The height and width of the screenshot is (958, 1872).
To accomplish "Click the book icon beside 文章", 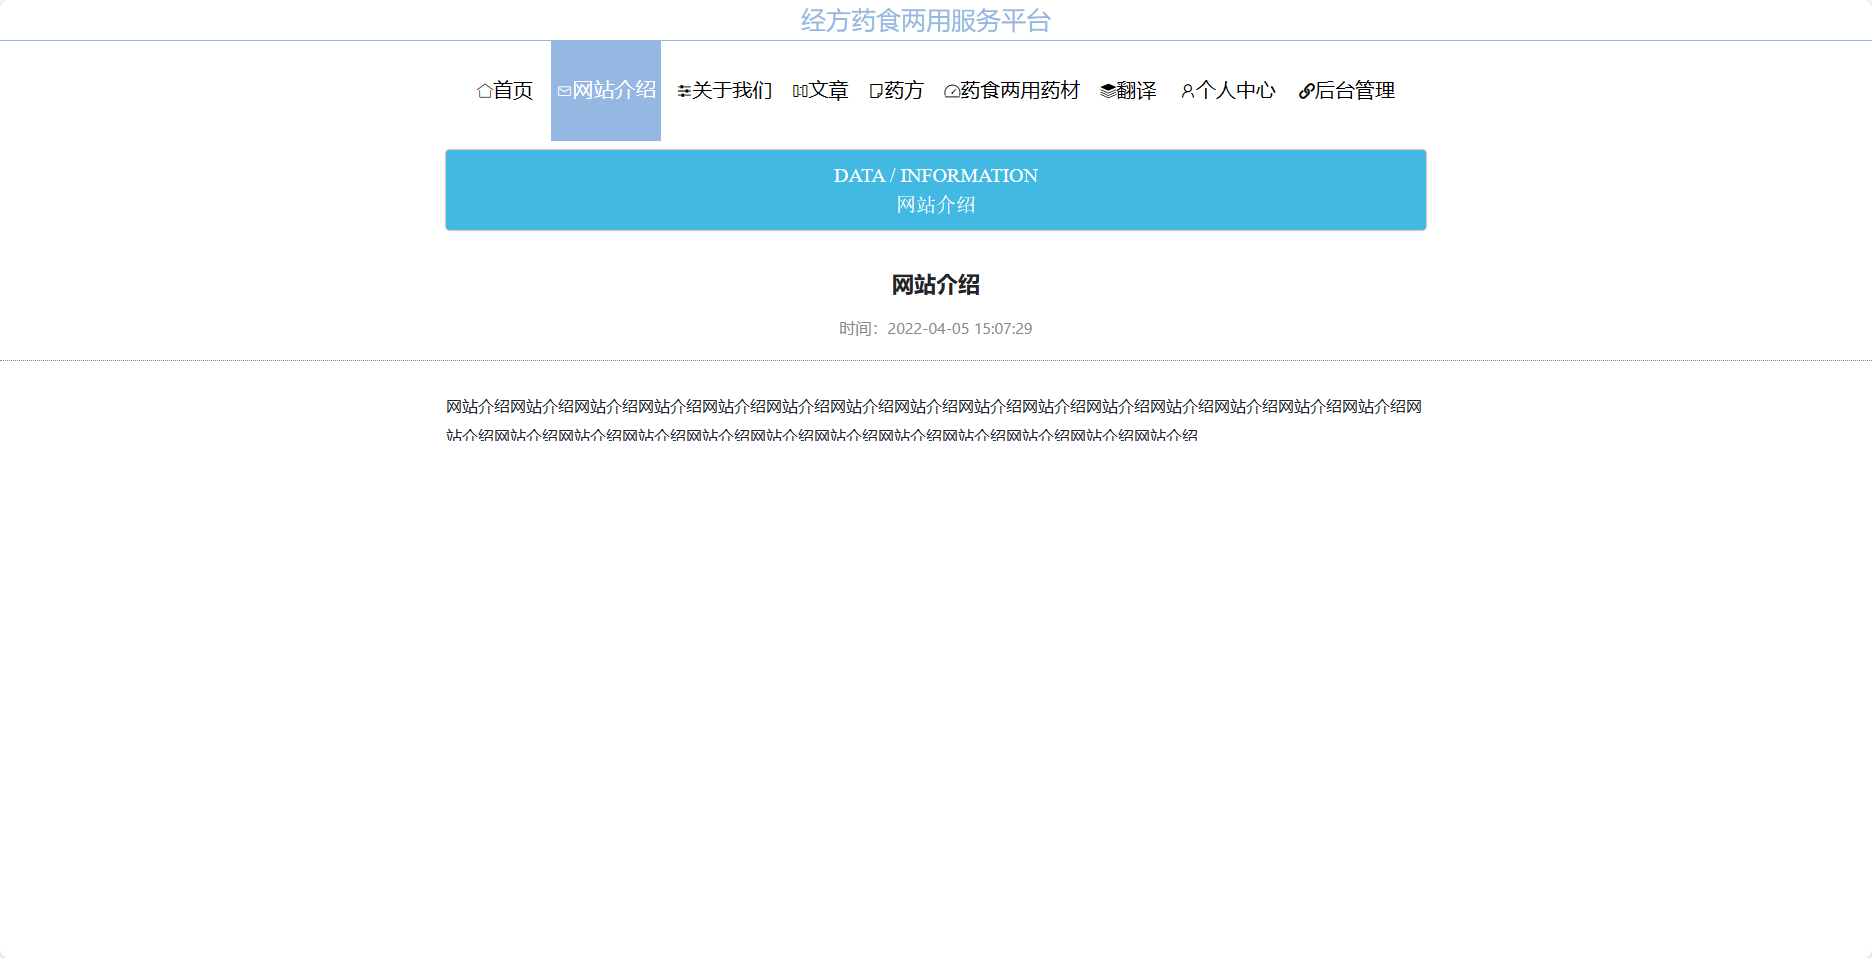I will [x=800, y=91].
